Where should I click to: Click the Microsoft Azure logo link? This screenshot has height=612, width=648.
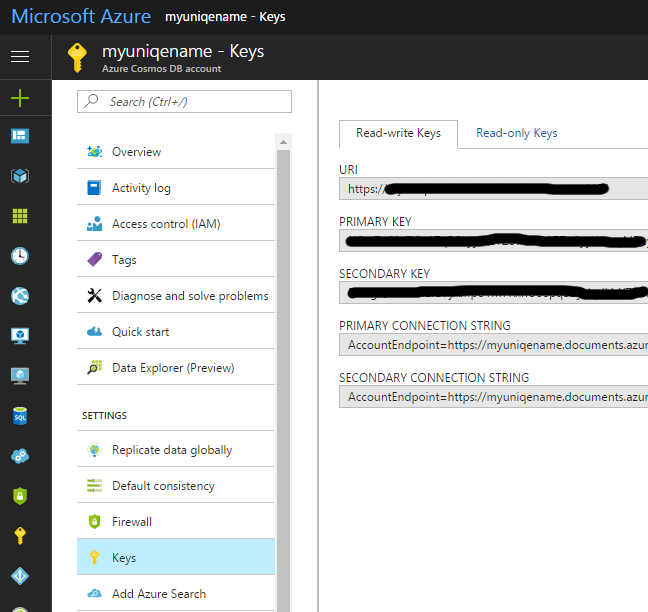[81, 17]
